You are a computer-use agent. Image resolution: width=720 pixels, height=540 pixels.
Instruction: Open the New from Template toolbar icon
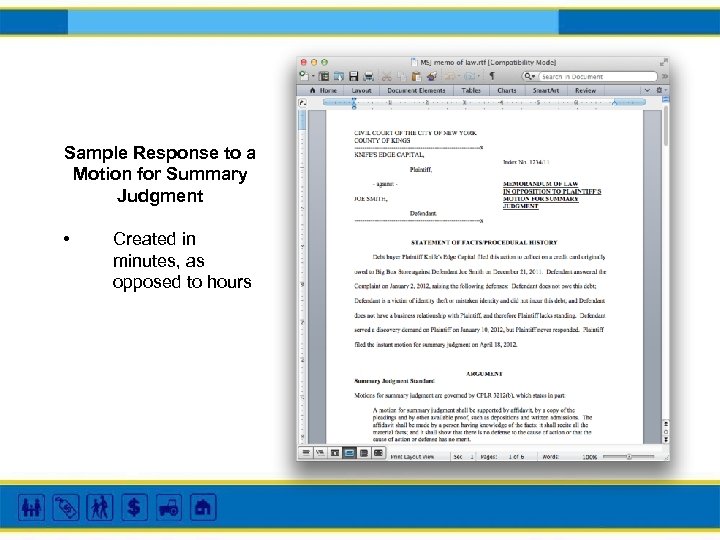coord(324,76)
